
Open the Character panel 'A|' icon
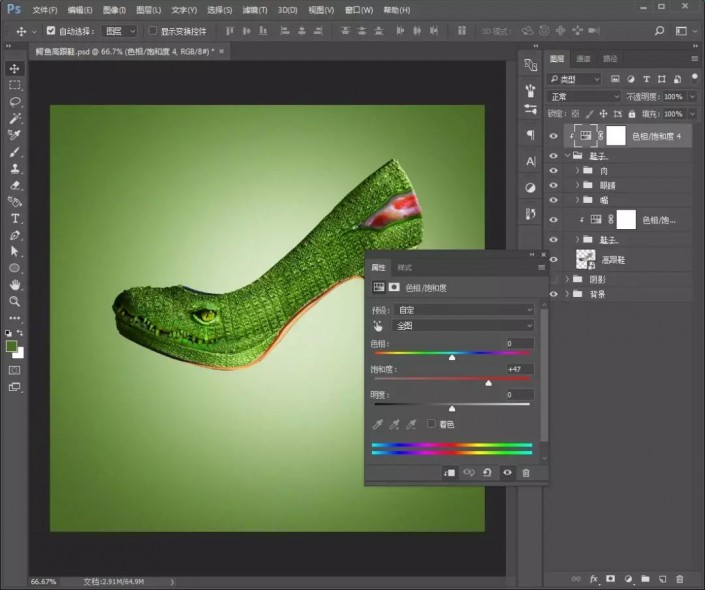tap(531, 161)
